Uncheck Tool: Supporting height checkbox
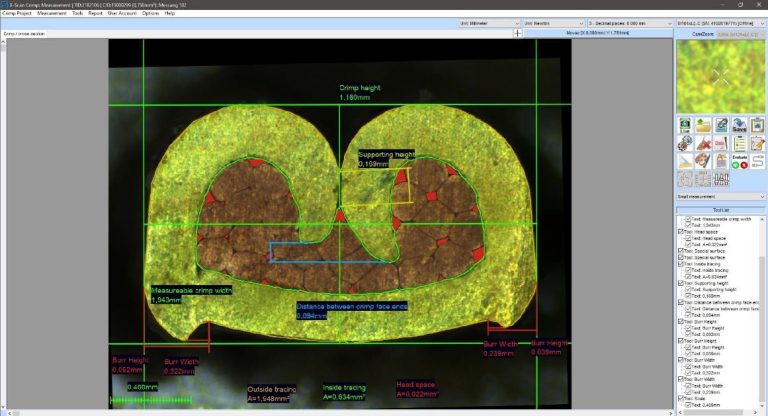The height and width of the screenshot is (416, 768). point(681,283)
